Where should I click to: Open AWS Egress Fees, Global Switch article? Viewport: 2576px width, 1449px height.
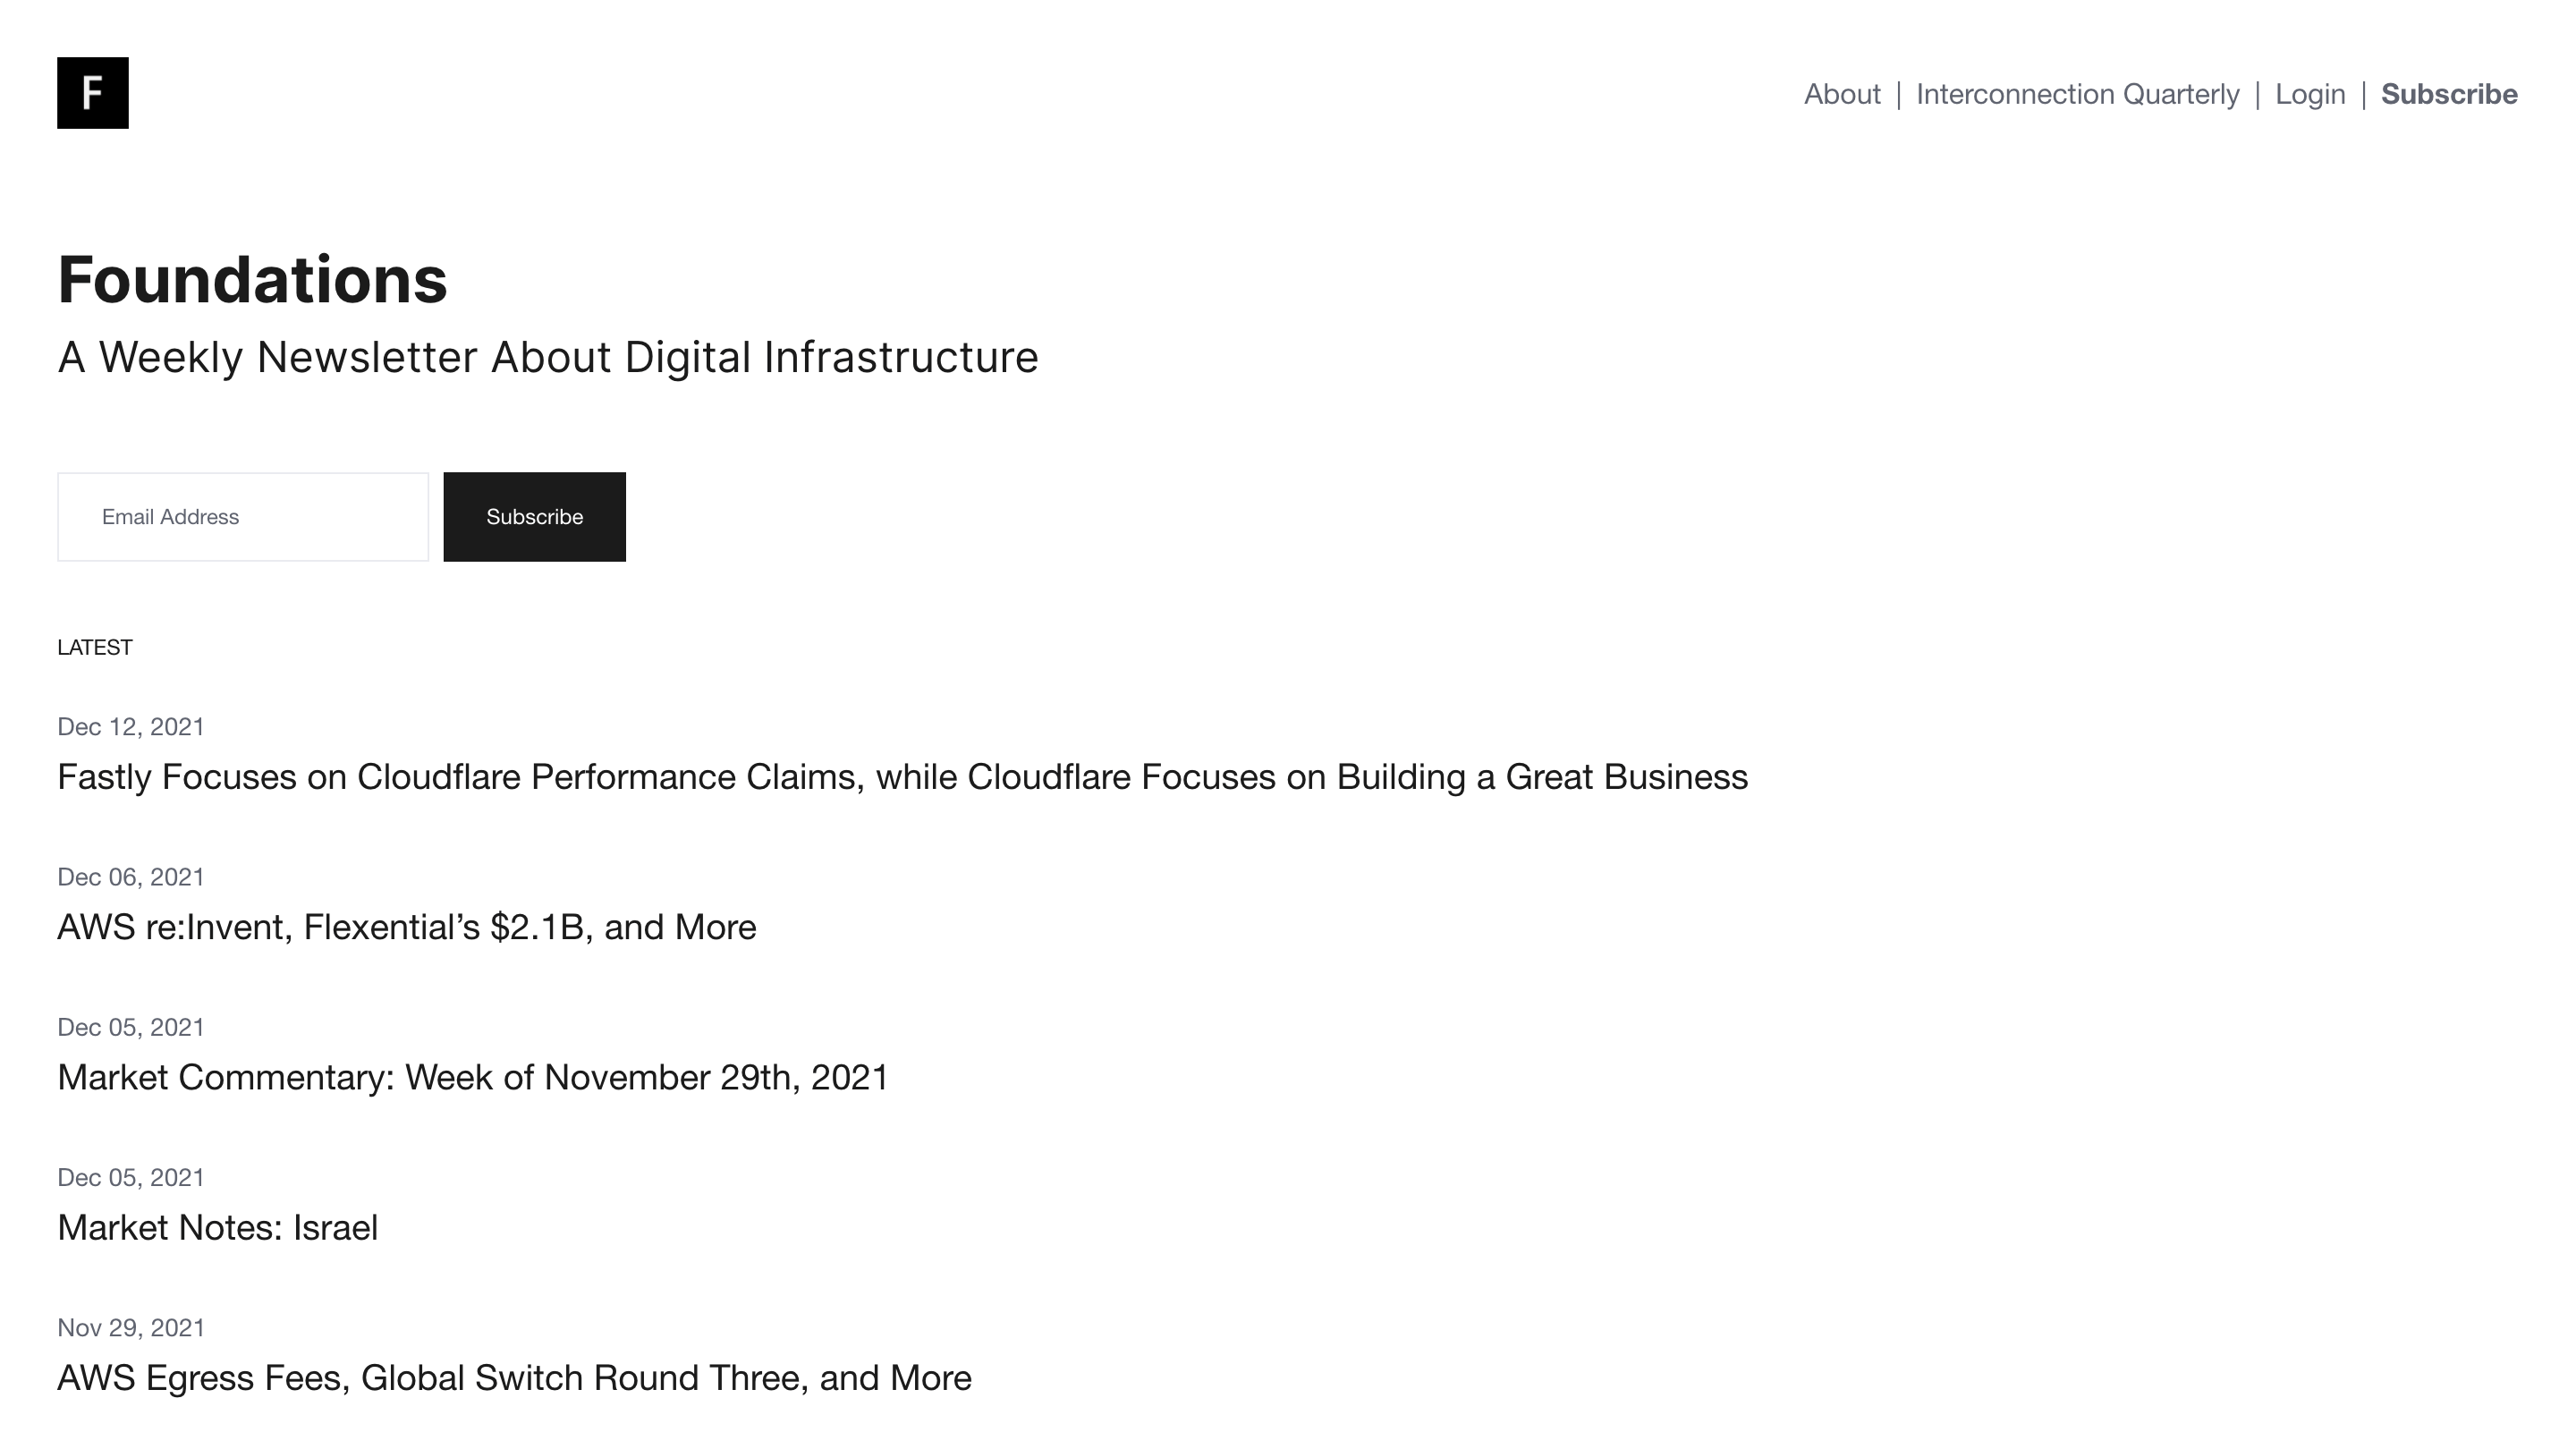(x=514, y=1377)
